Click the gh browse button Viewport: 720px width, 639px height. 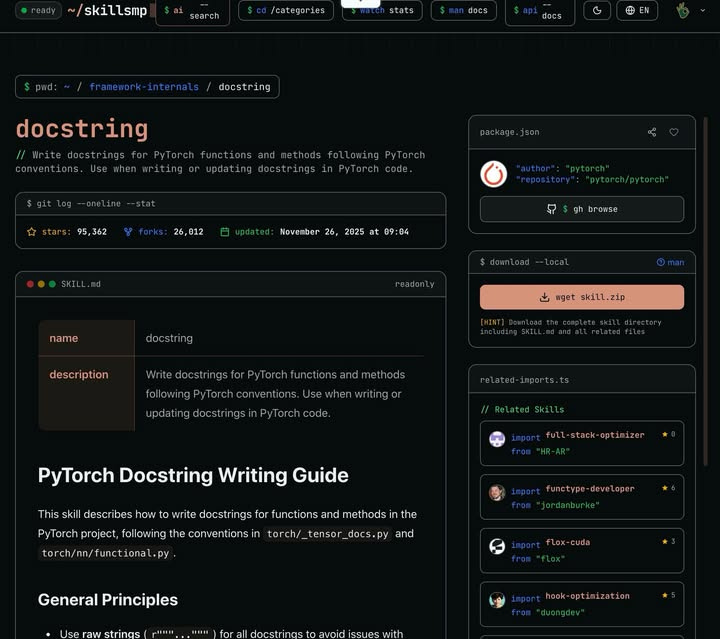tap(582, 209)
